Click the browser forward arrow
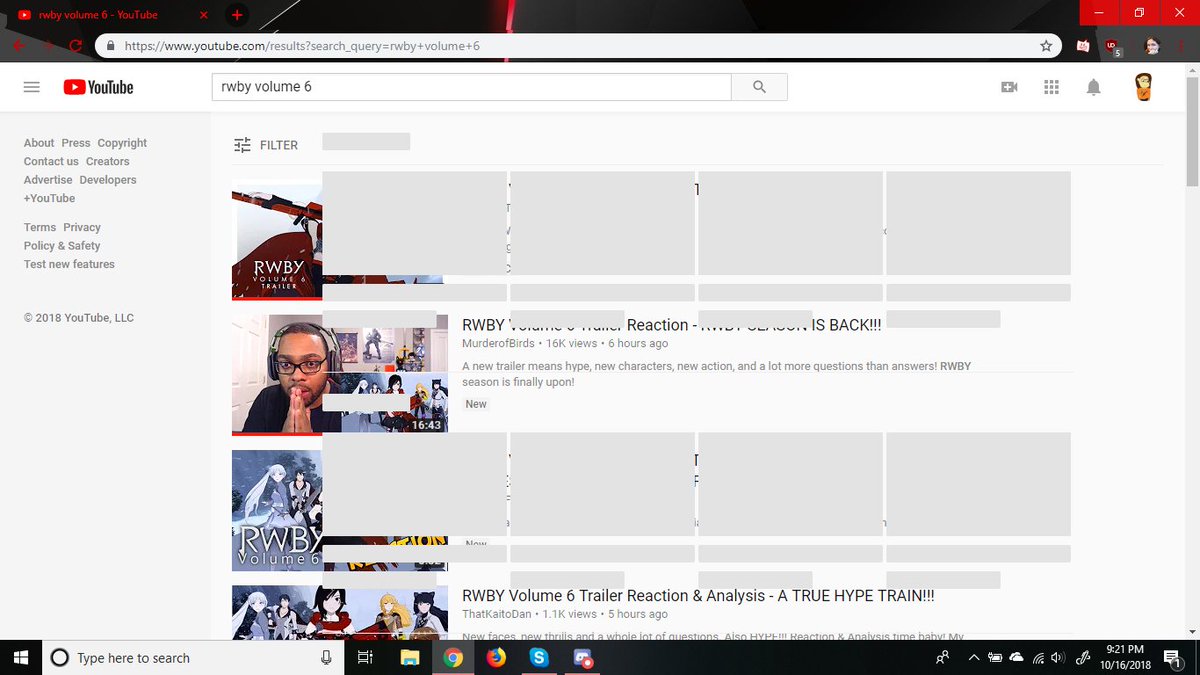The width and height of the screenshot is (1200, 675). pyautogui.click(x=47, y=46)
